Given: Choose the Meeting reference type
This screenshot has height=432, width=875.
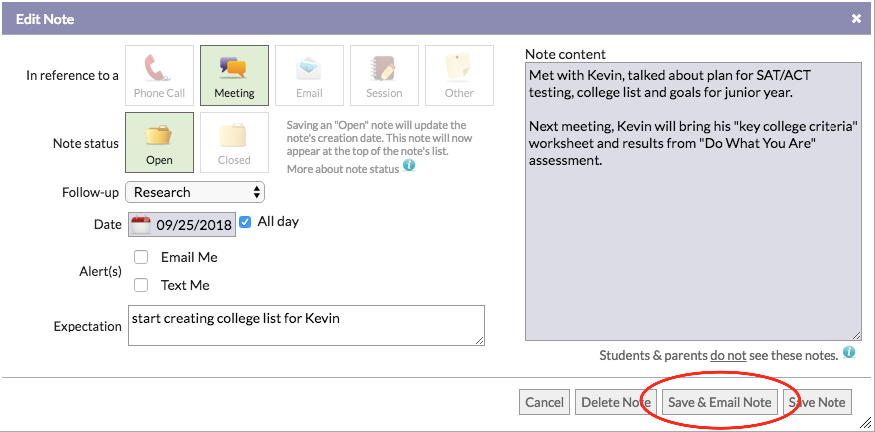Looking at the screenshot, I should point(234,75).
